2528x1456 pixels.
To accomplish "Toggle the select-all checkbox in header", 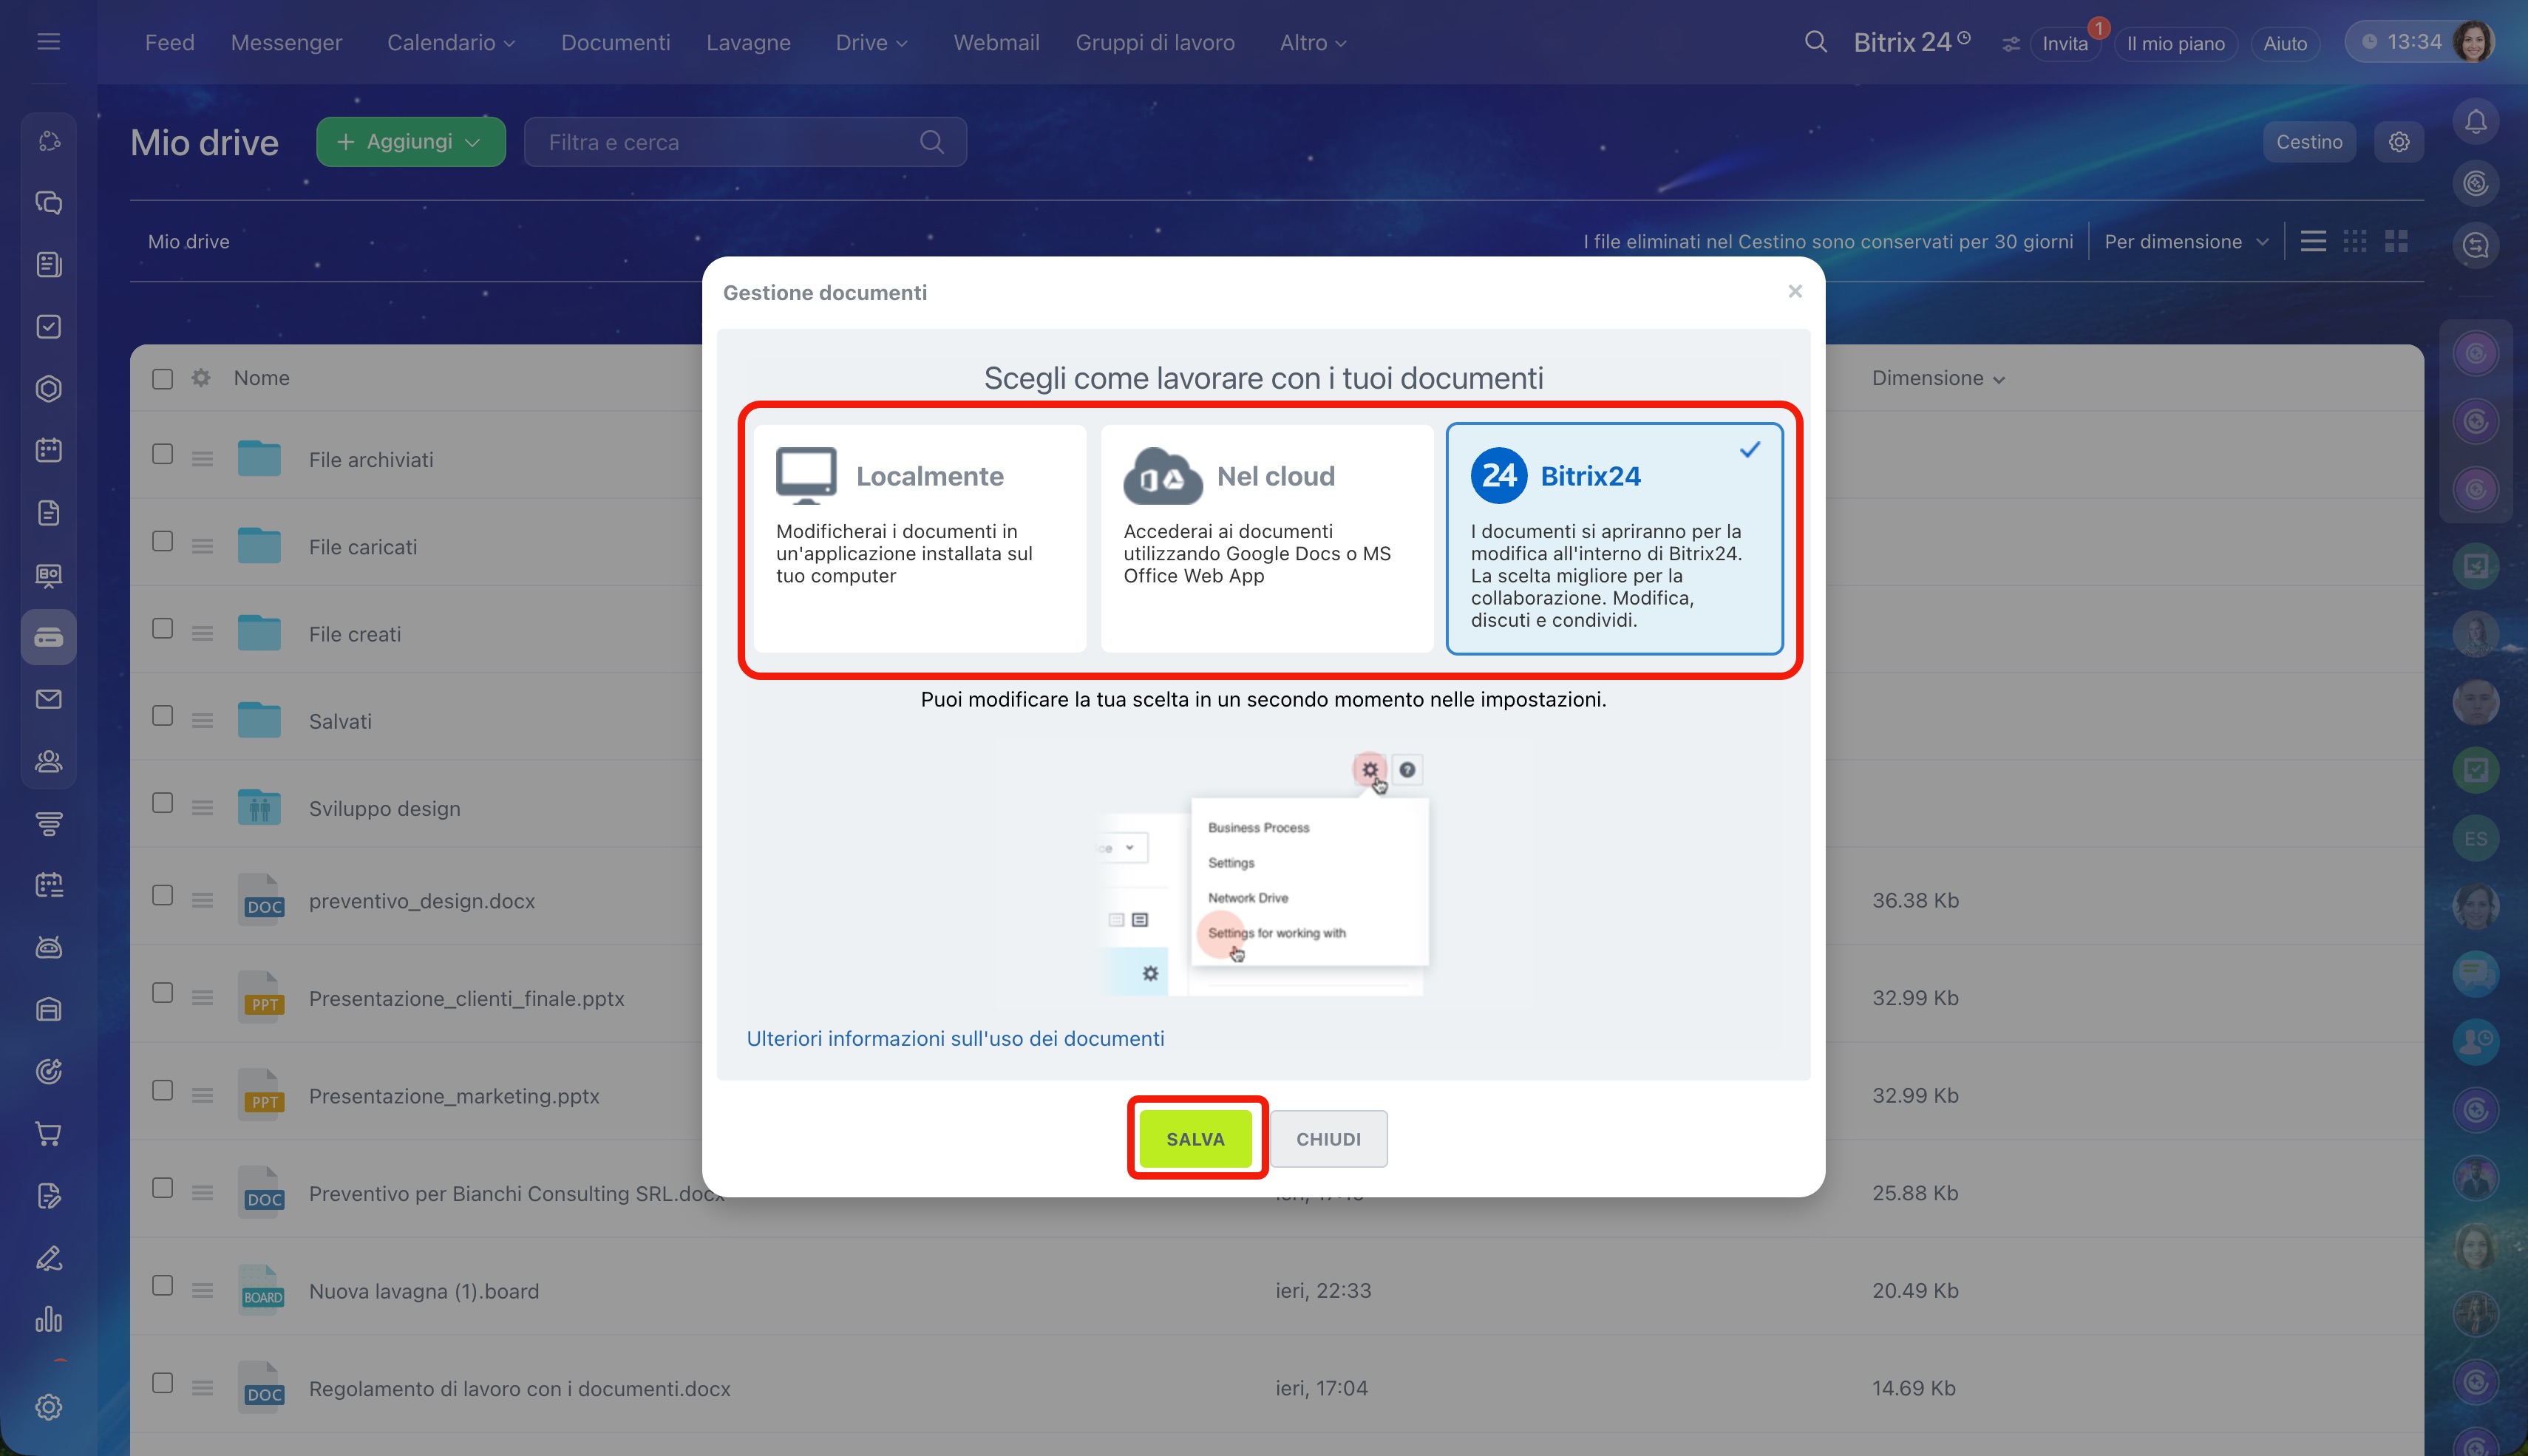I will 162,378.
